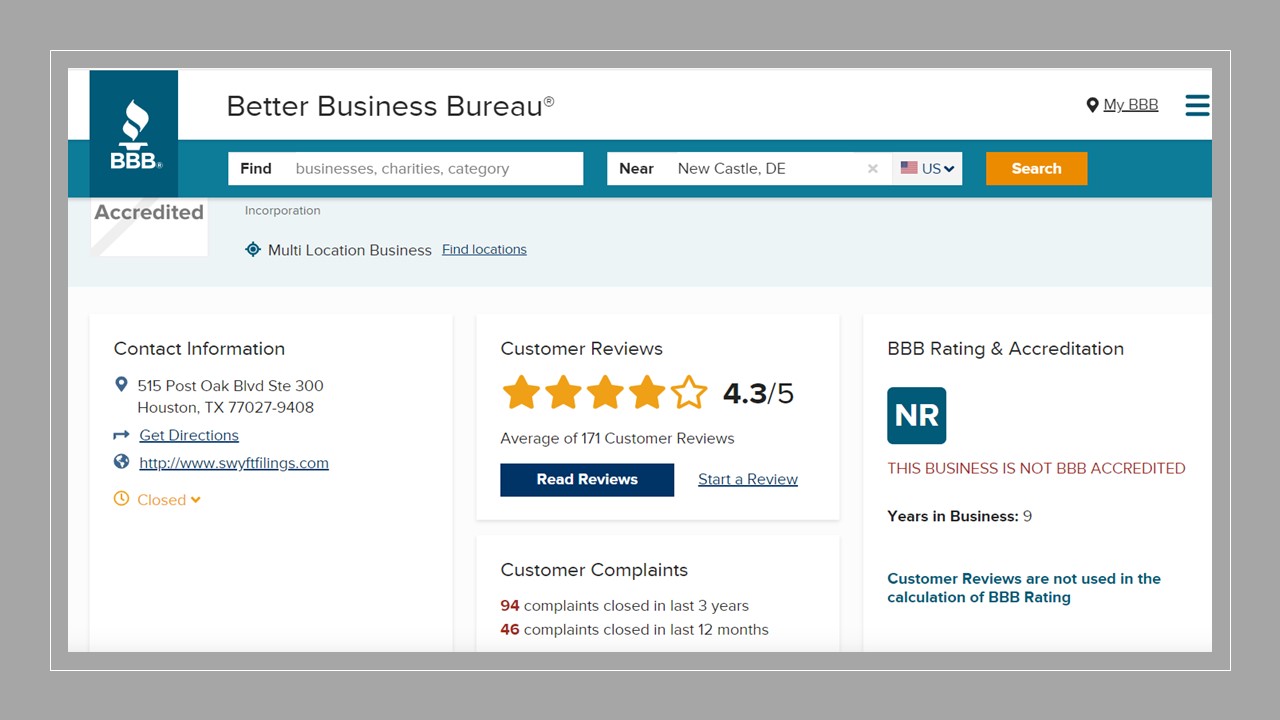Open swyftfilings.com website link
This screenshot has height=720, width=1280.
click(x=234, y=463)
